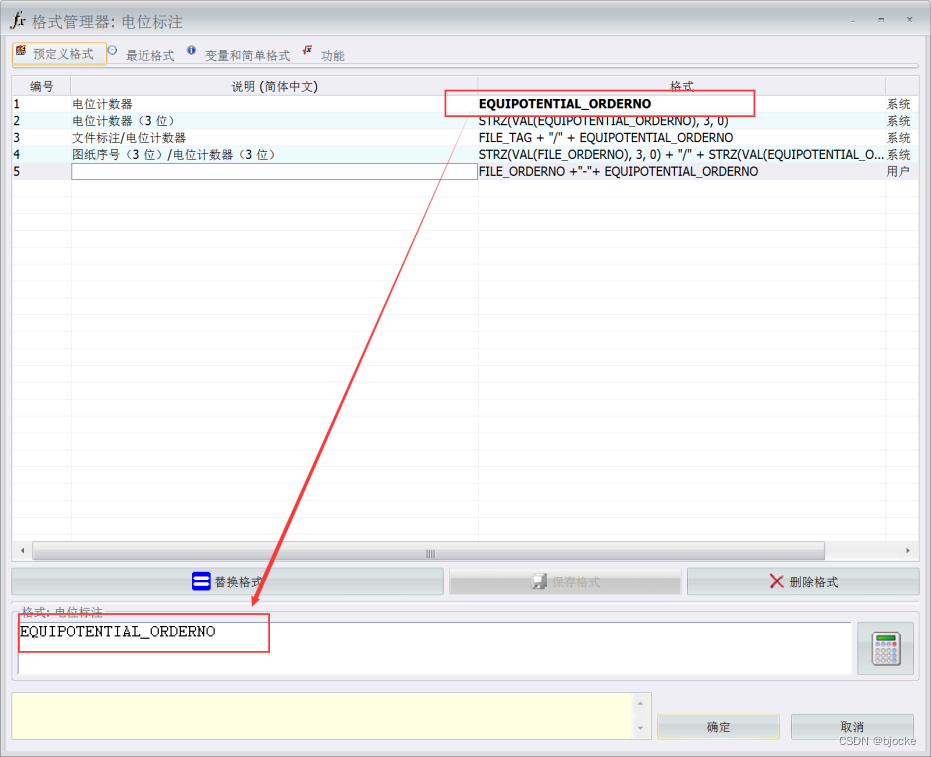931x757 pixels.
Task: Click the horizontal scrollbar right arrow
Action: pyautogui.click(x=907, y=551)
